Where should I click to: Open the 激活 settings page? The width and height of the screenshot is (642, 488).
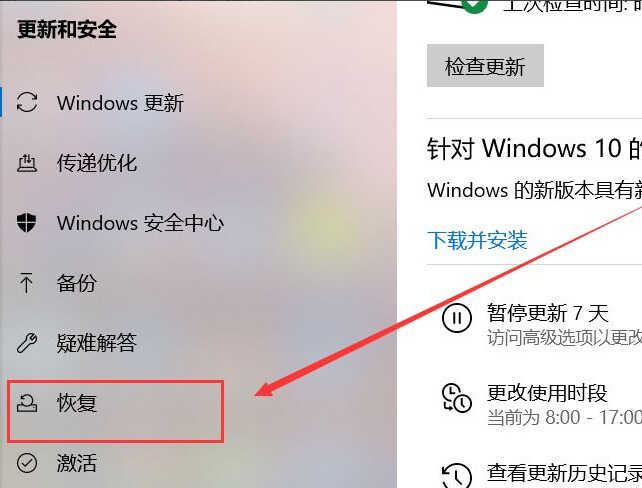pos(199,463)
